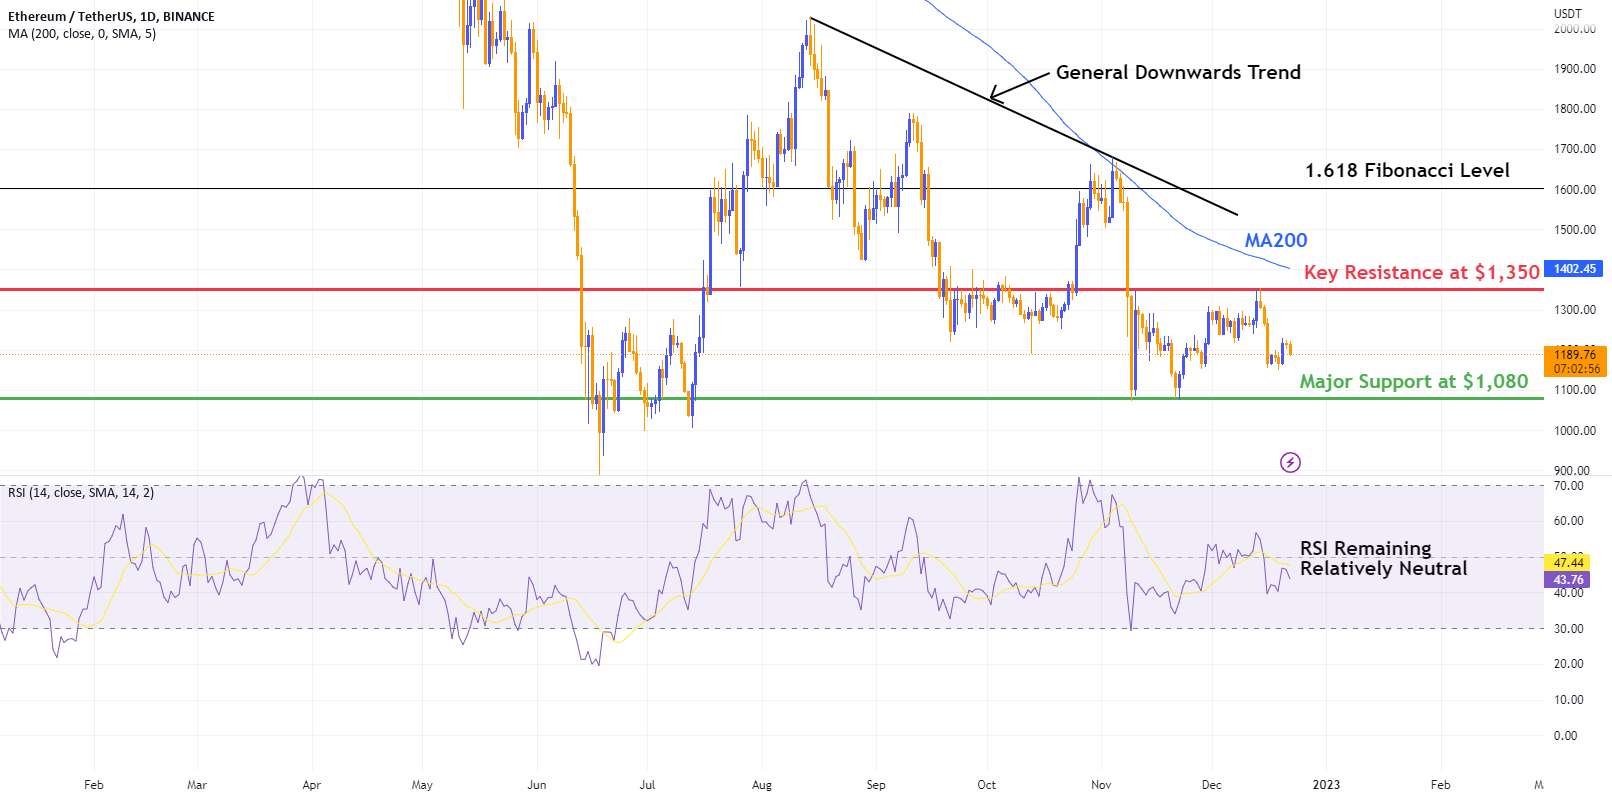Click the 1700.00 price axis label
The height and width of the screenshot is (799, 1612).
point(1575,149)
